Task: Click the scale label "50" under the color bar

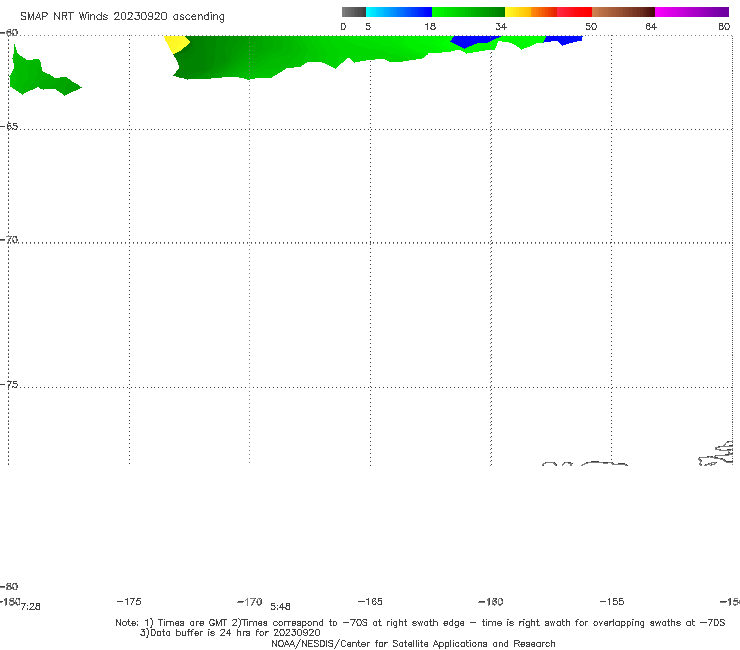Action: [591, 27]
